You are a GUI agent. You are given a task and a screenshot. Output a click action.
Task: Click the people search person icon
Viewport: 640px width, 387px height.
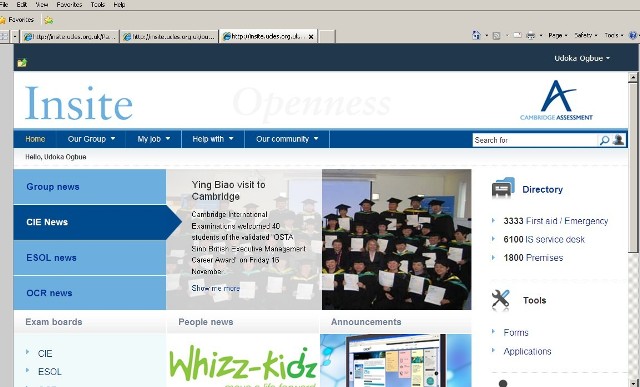pyautogui.click(x=618, y=140)
